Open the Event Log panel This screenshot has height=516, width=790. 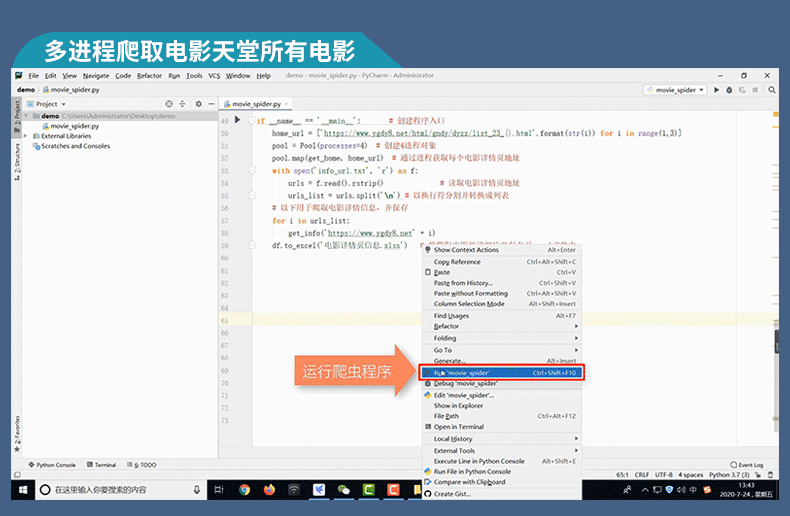(747, 465)
